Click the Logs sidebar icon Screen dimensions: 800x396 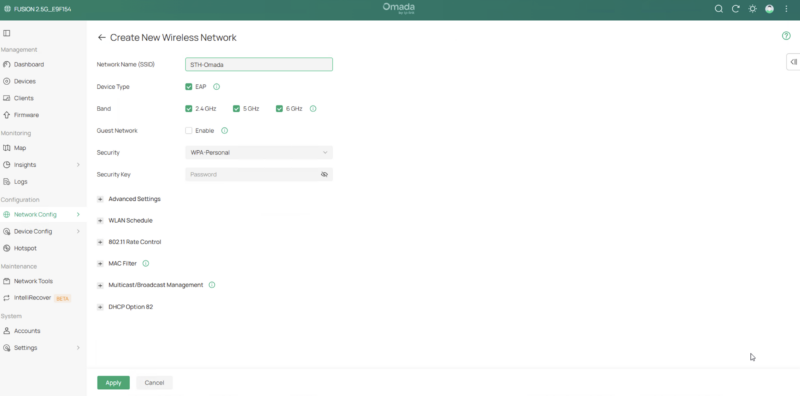pyautogui.click(x=7, y=182)
